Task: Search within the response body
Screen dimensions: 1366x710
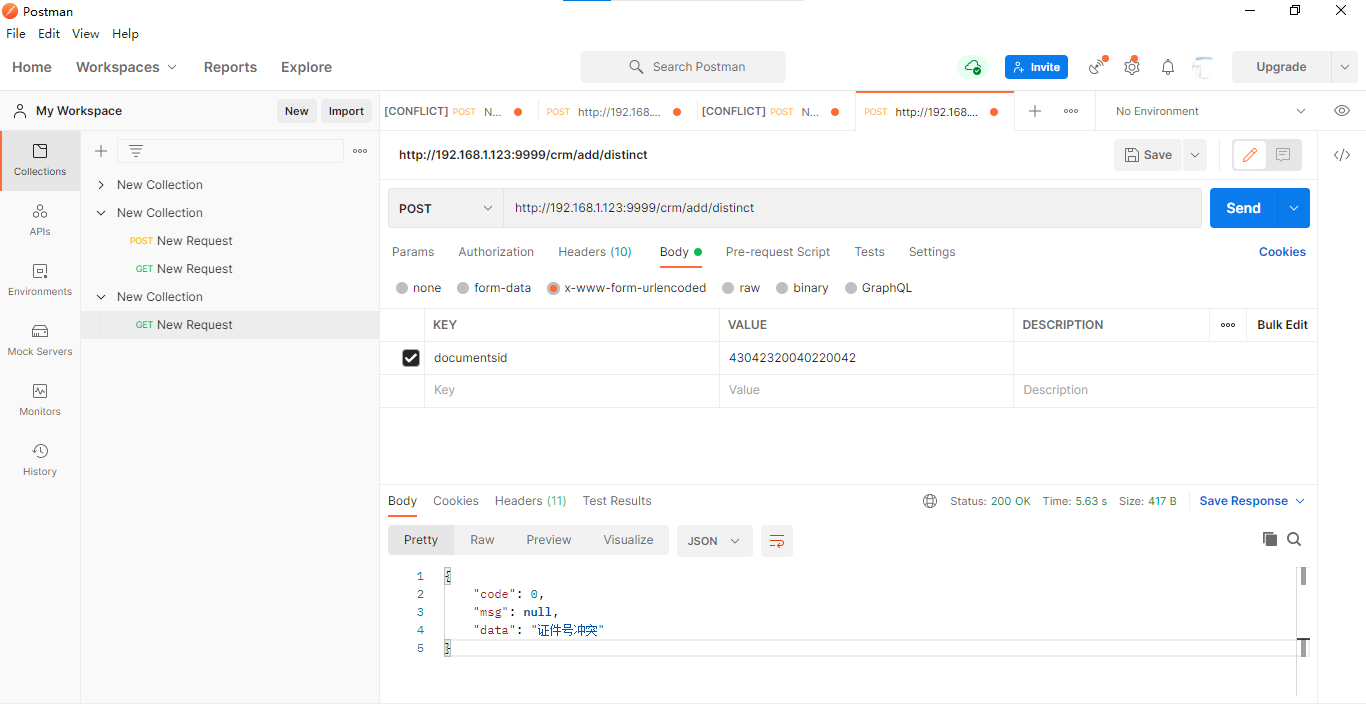Action: pos(1294,539)
